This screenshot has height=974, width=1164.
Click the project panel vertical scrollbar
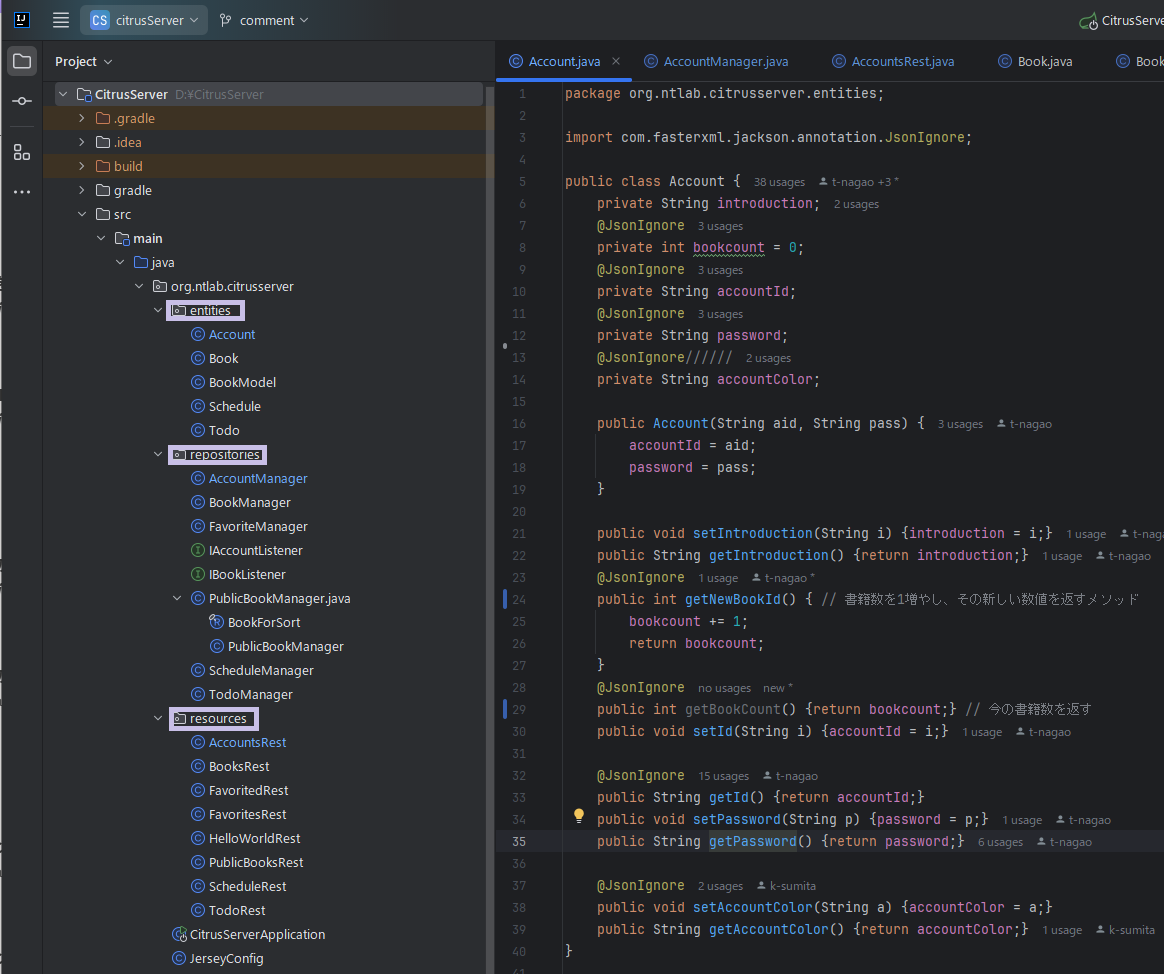tap(488, 527)
